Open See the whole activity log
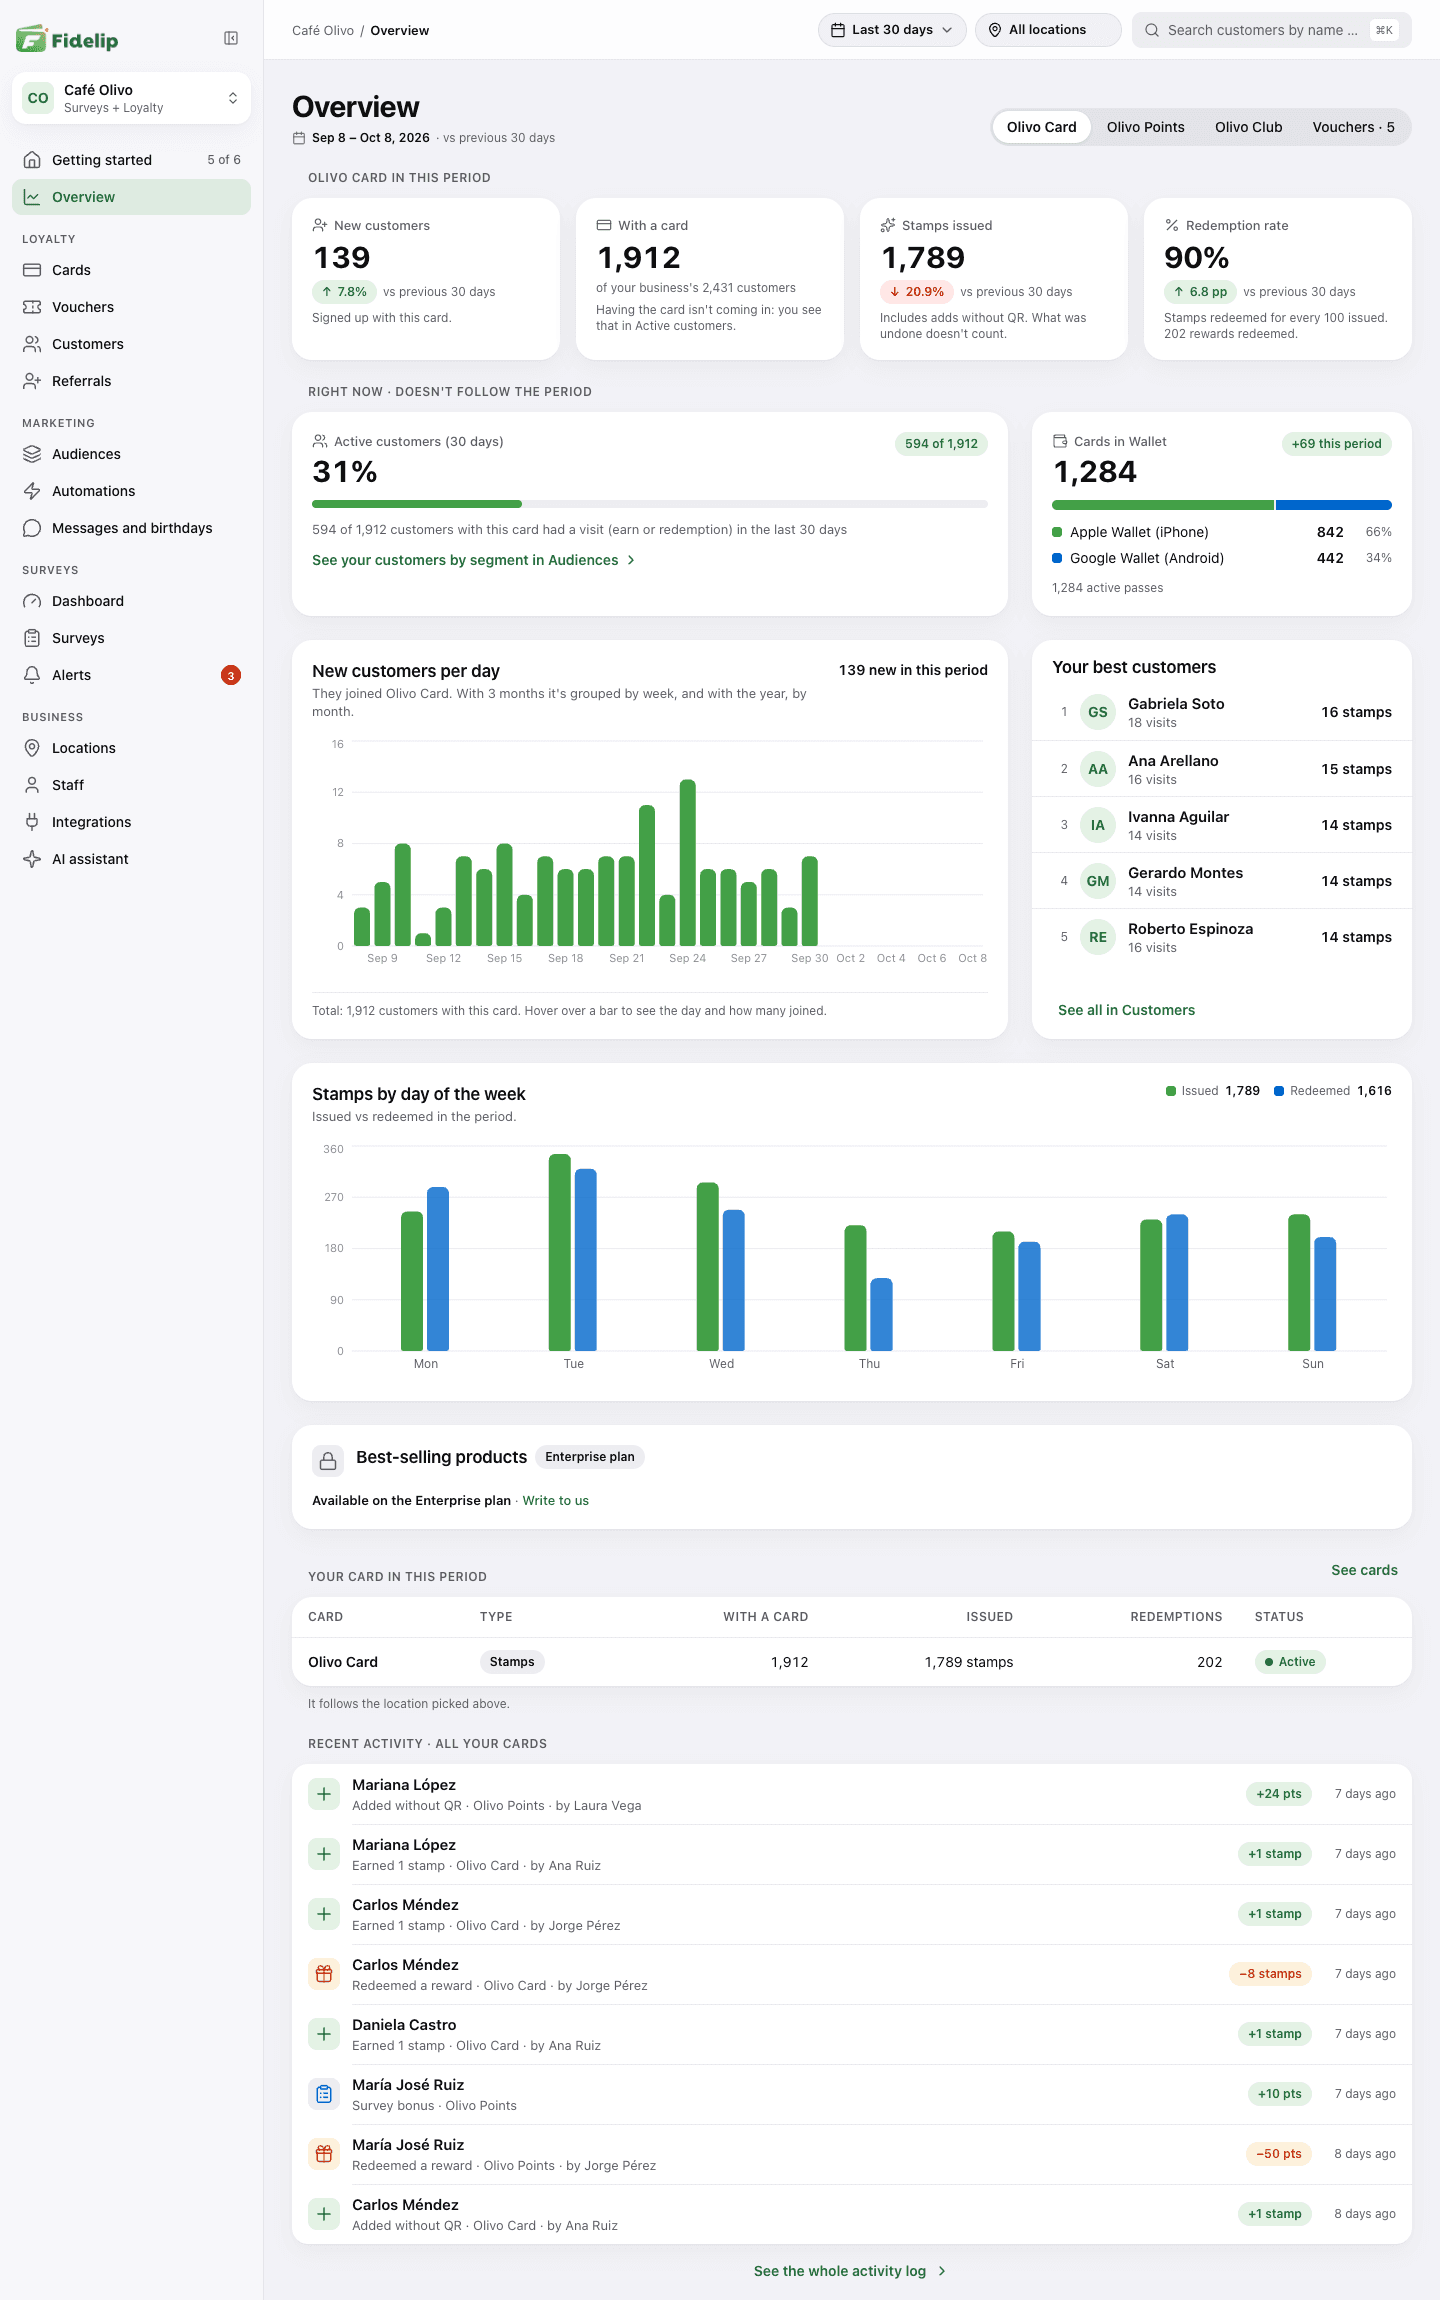 (x=850, y=2271)
